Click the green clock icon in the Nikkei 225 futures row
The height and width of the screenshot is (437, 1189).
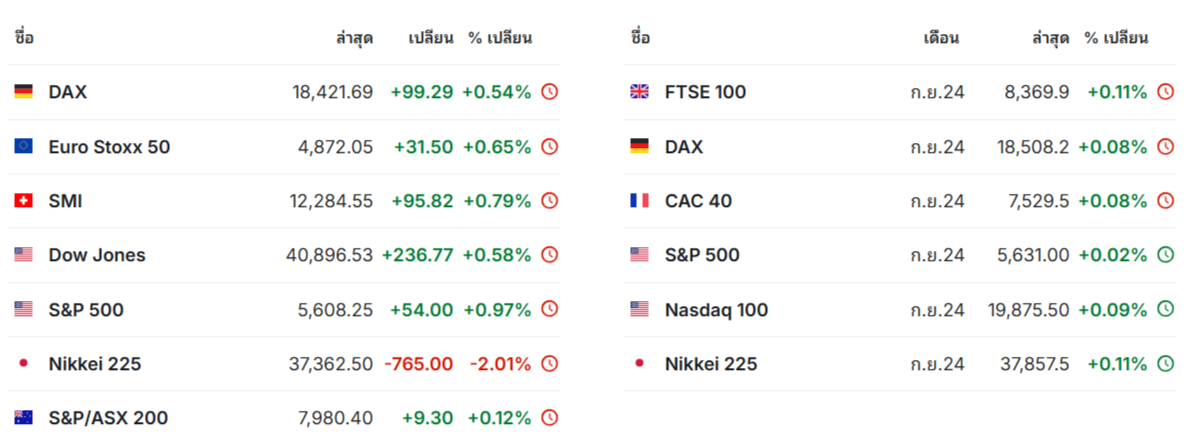click(1165, 364)
